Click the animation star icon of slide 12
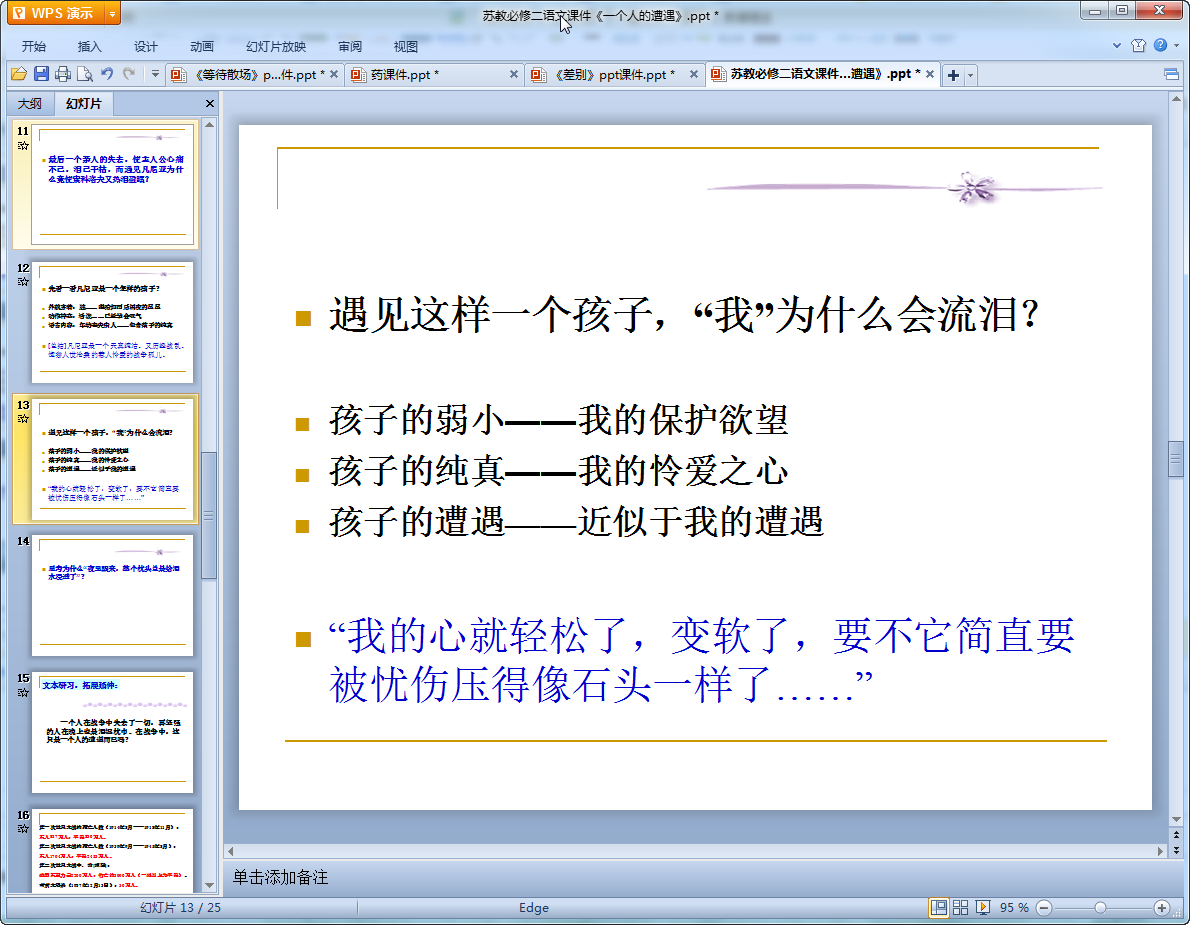1190x925 pixels. coord(23,282)
